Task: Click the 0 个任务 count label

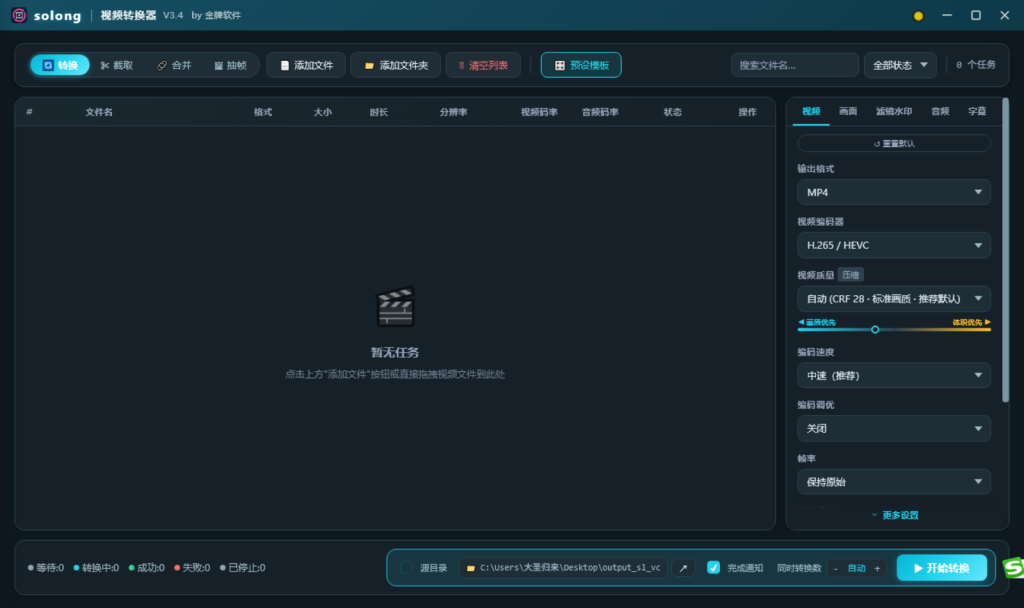Action: 976,65
